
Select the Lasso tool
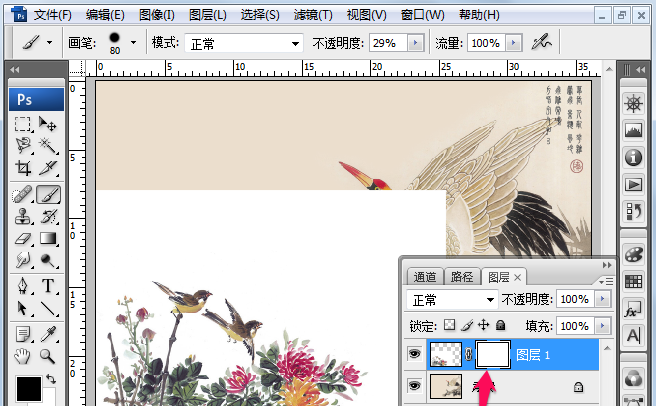click(23, 145)
